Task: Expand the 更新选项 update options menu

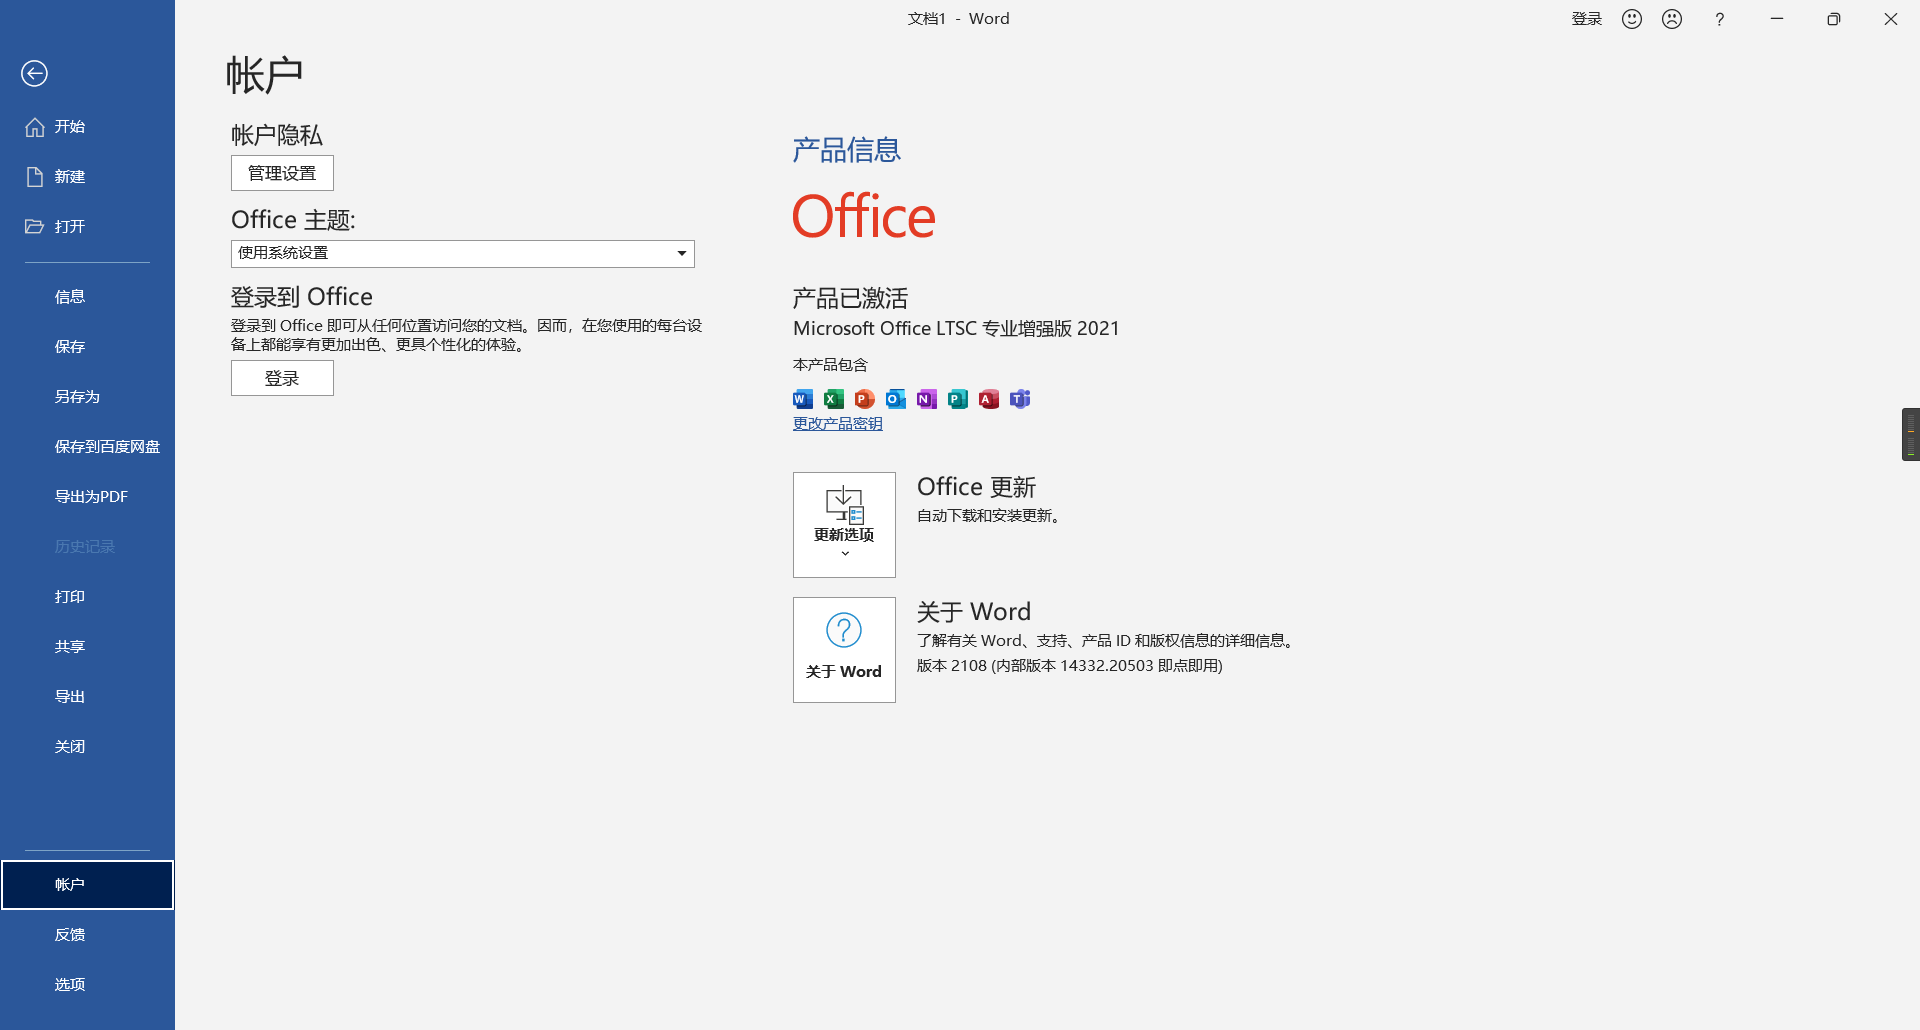Action: (x=844, y=525)
